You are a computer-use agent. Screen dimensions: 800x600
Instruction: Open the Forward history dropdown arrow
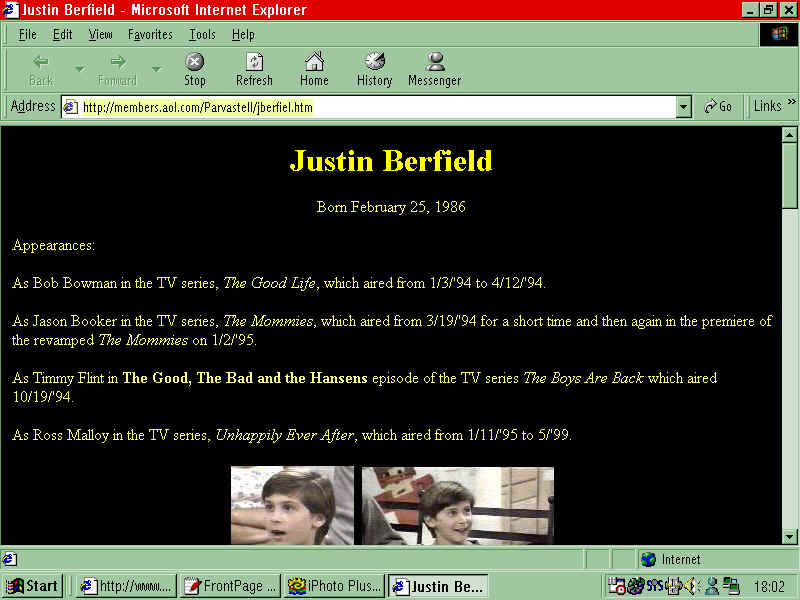(x=156, y=69)
